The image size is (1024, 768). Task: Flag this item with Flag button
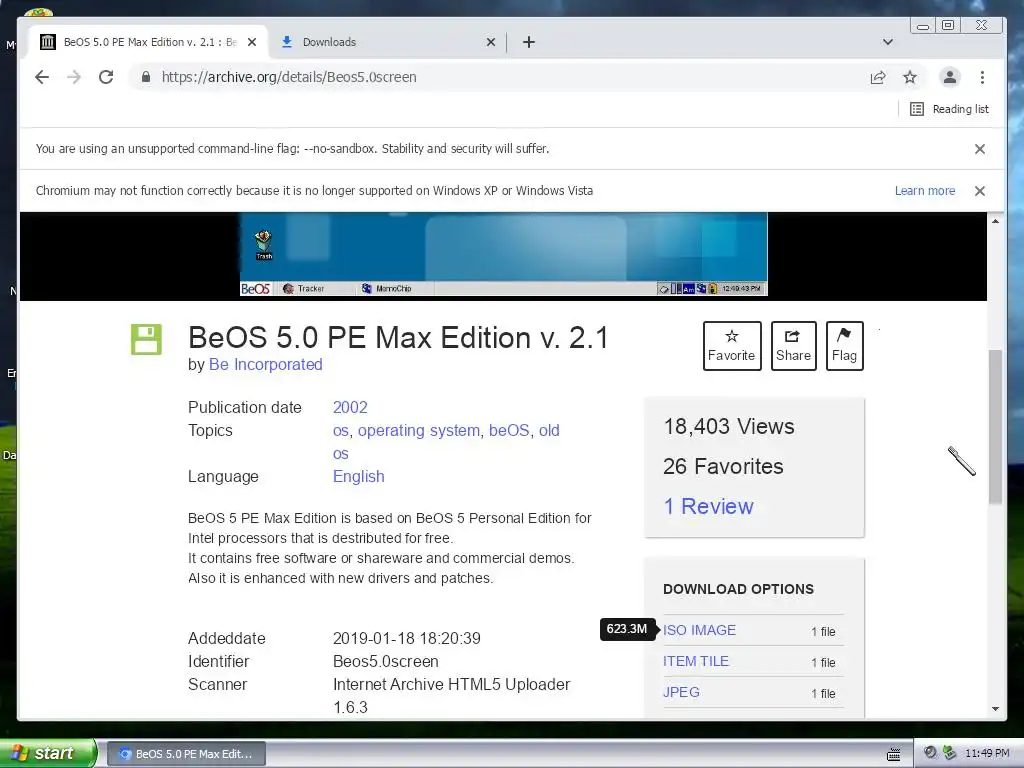844,345
